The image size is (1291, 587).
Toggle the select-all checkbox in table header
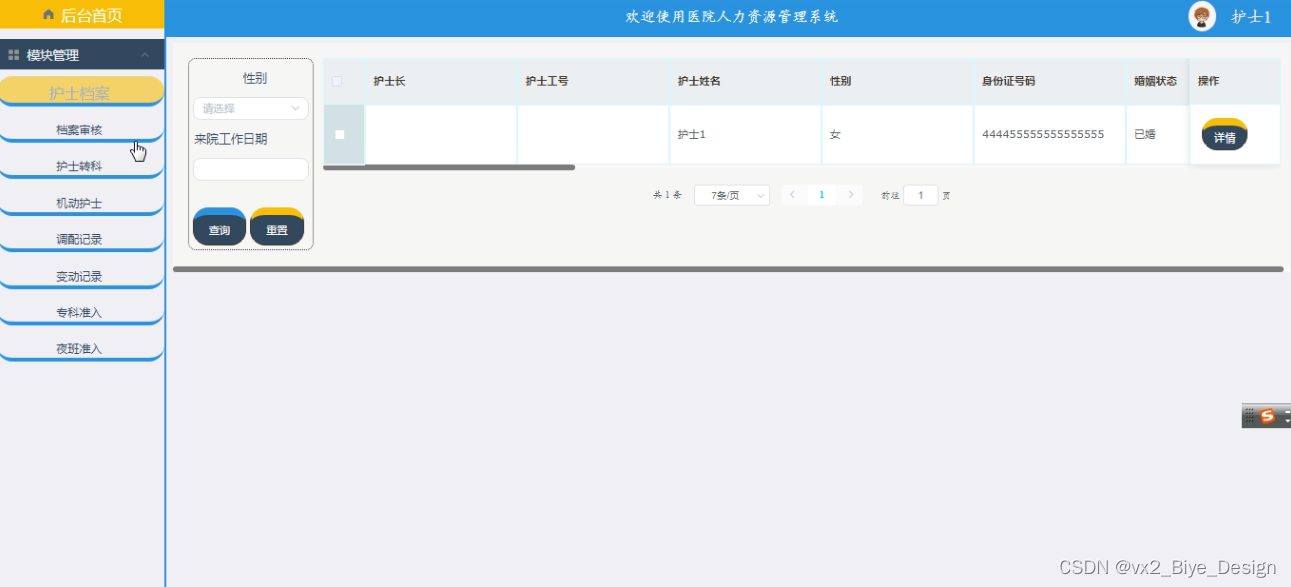pos(336,81)
